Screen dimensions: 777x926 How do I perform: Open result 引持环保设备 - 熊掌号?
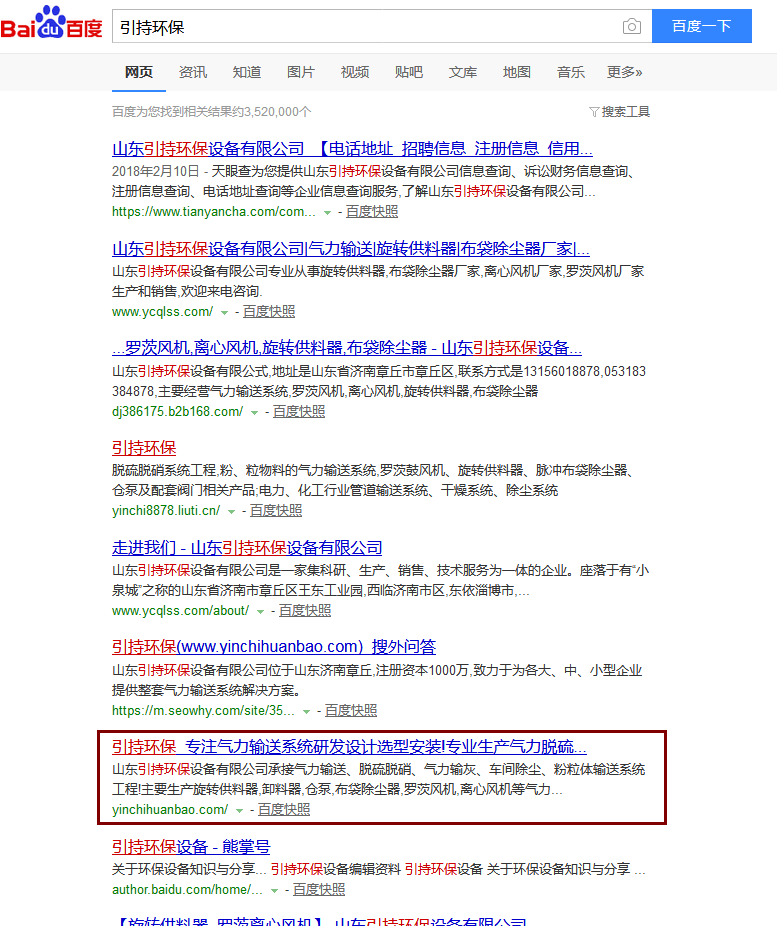pos(191,846)
